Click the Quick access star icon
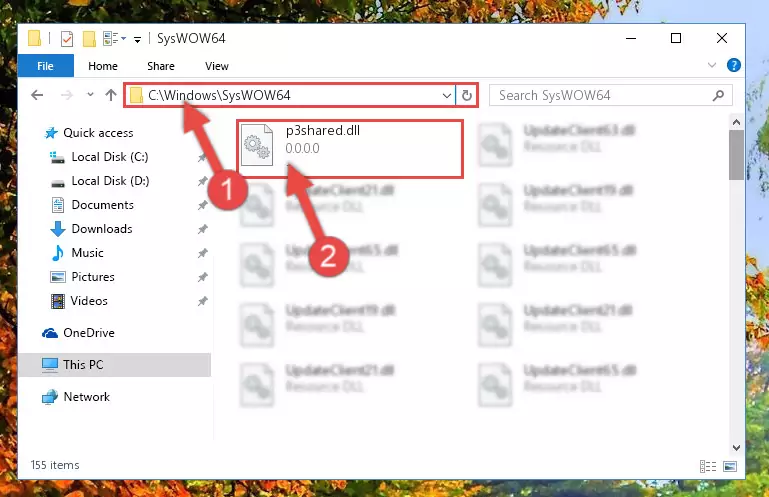 click(51, 133)
